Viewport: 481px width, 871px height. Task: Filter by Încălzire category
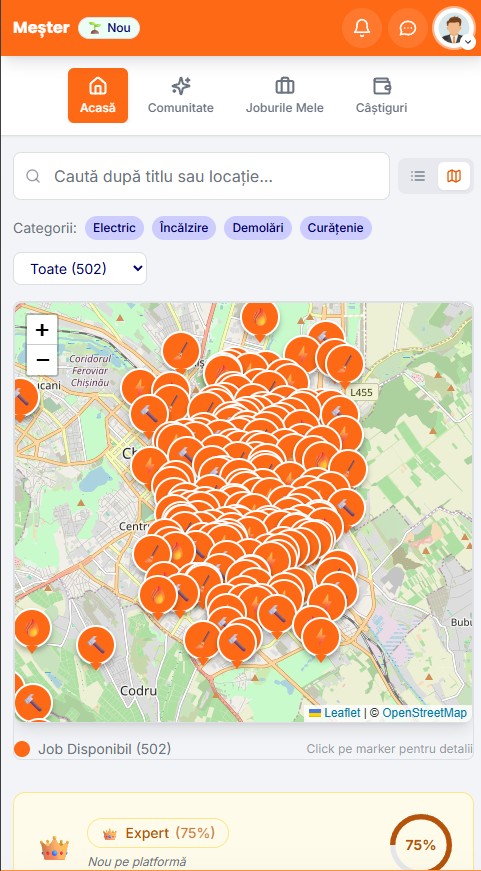click(184, 228)
